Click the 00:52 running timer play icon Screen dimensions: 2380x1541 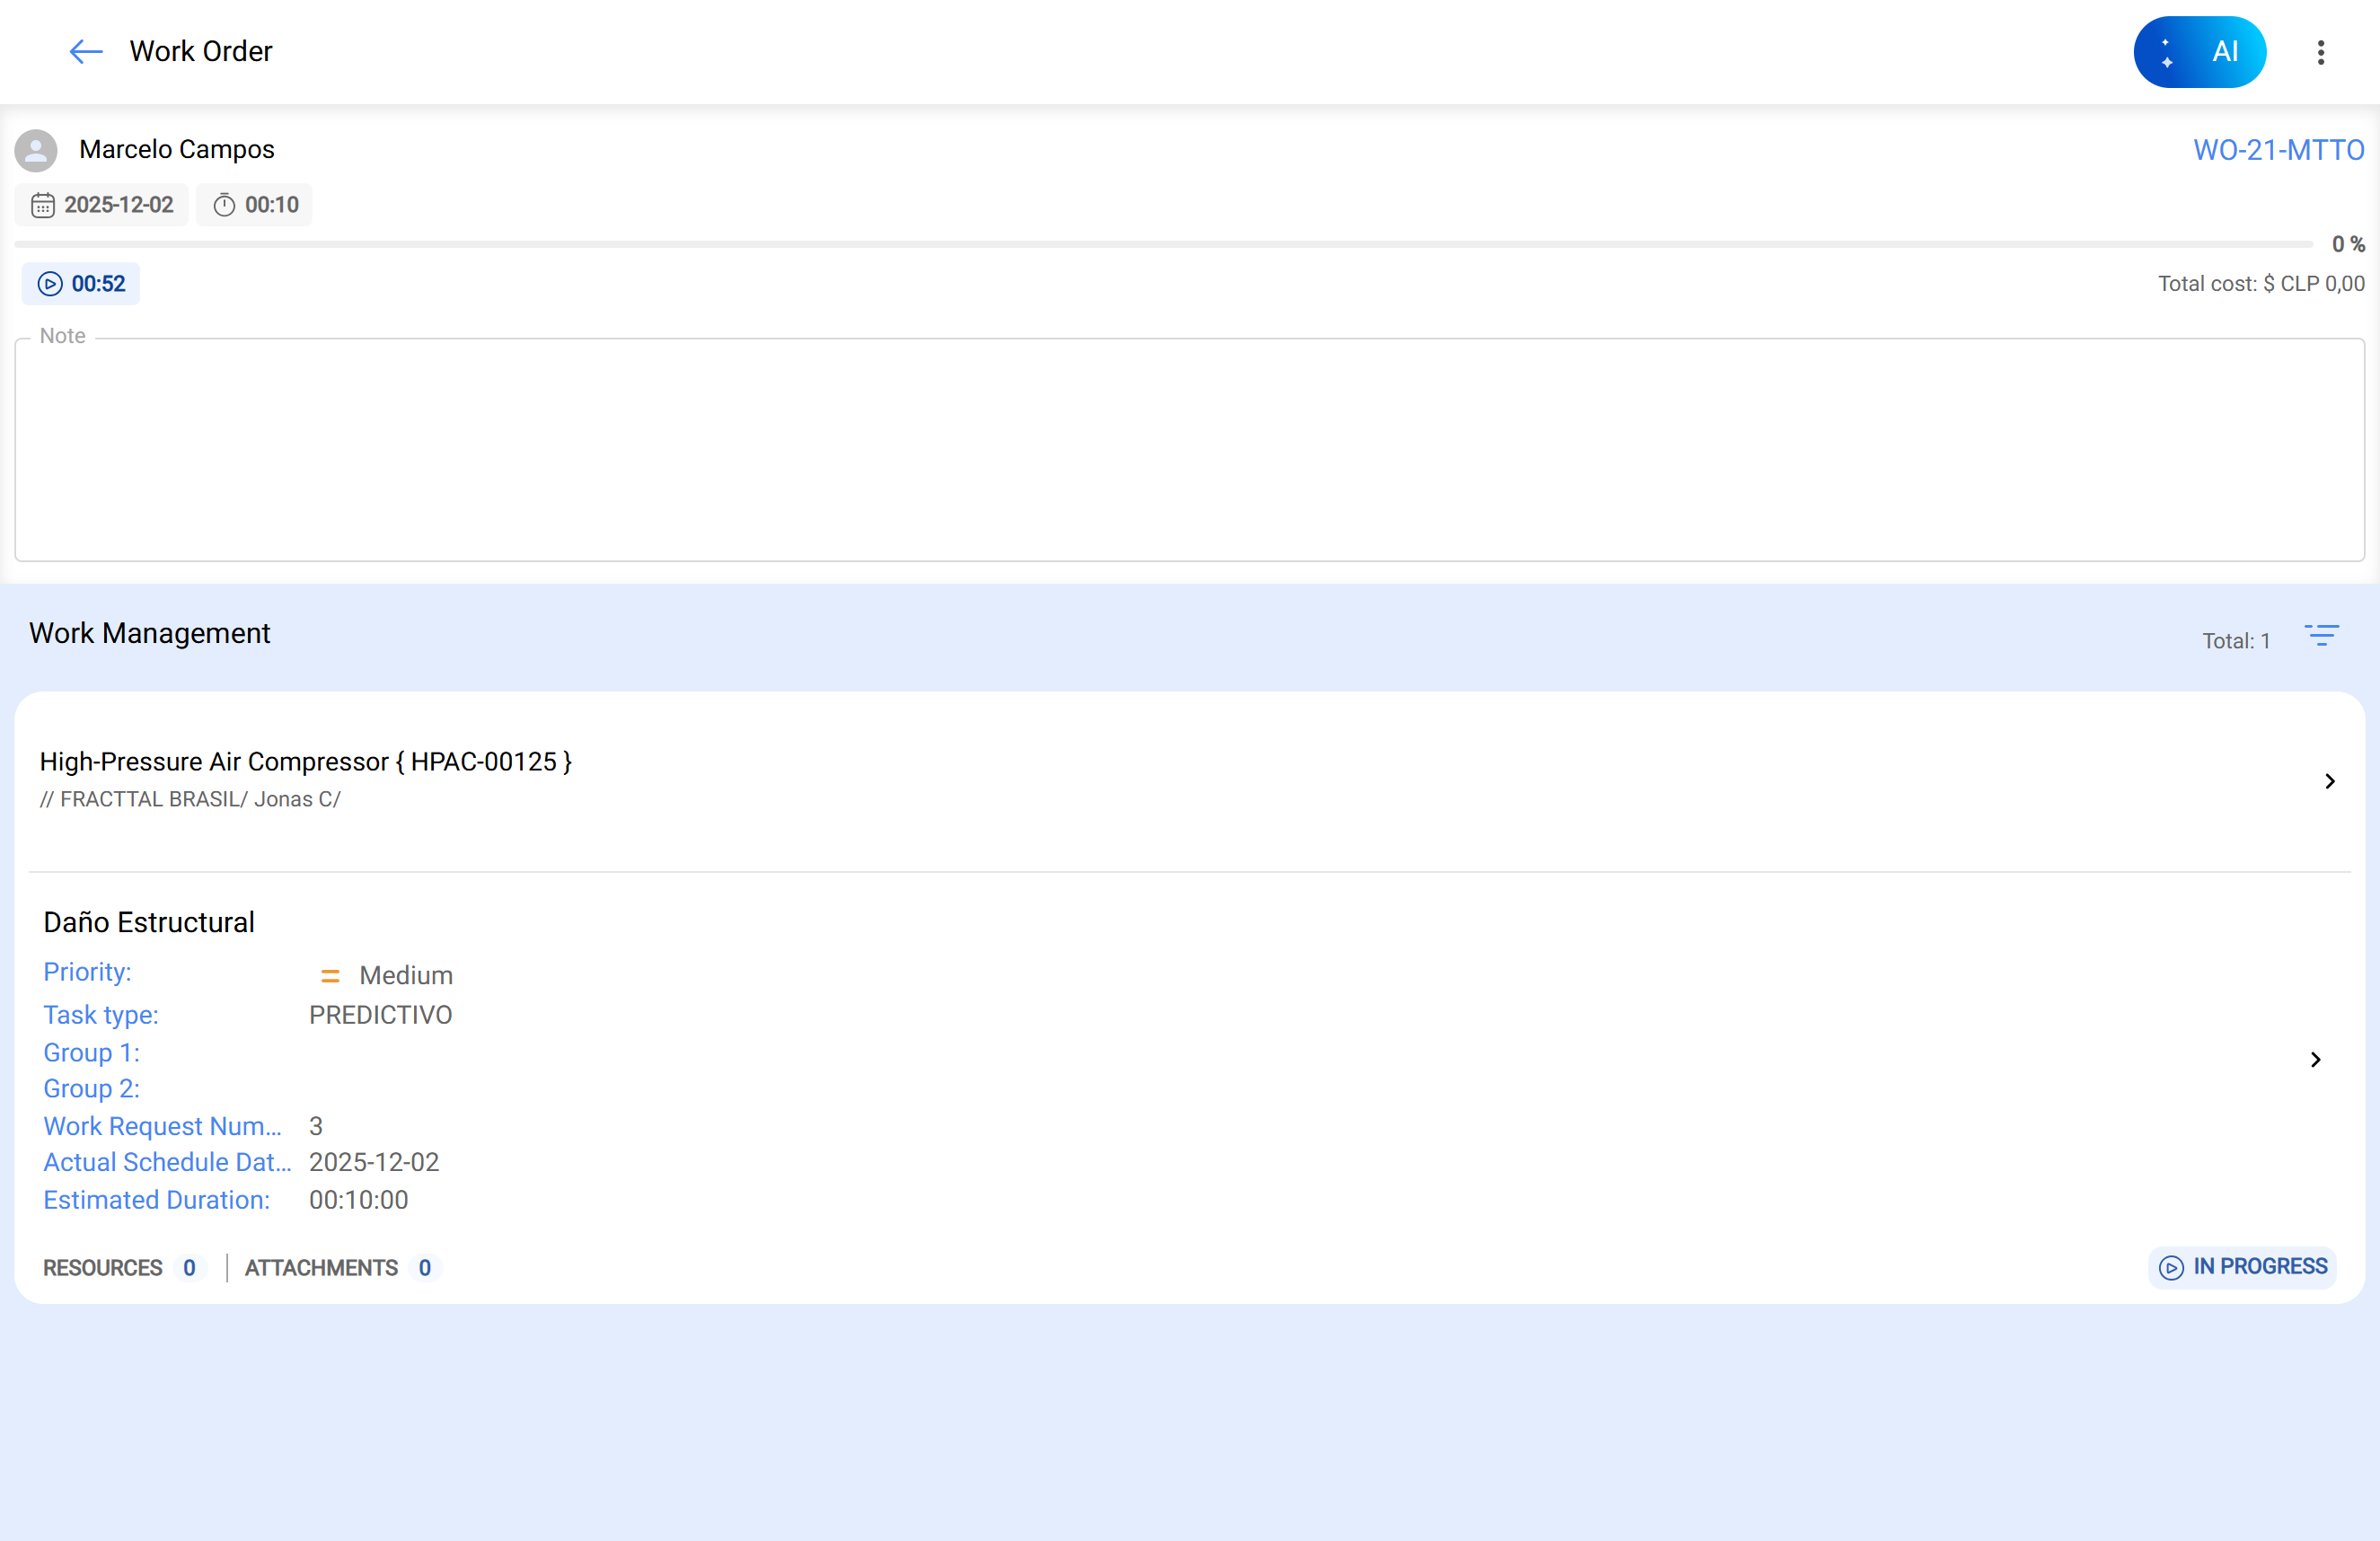click(x=50, y=284)
